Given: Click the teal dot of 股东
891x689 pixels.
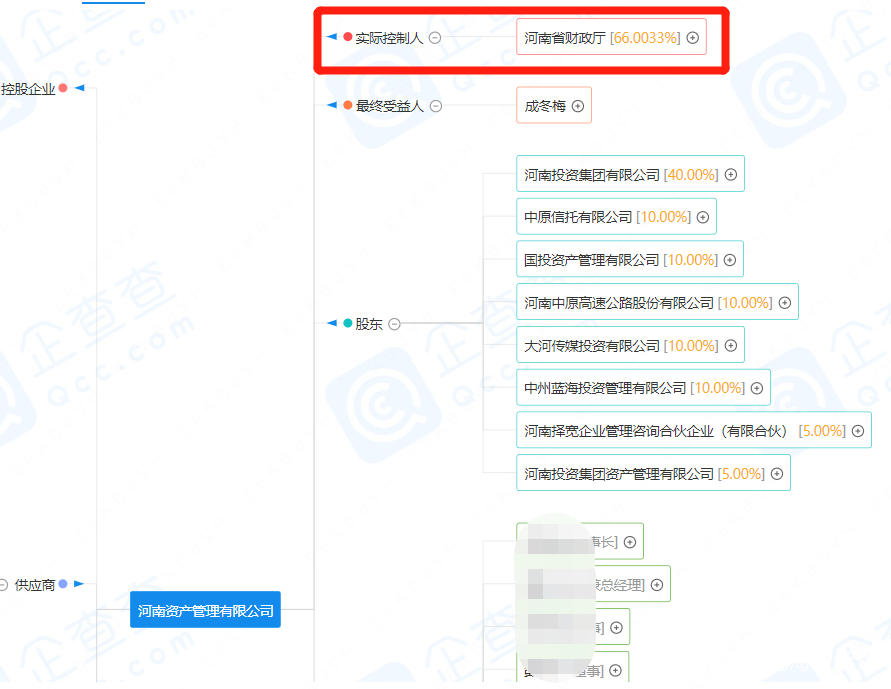Looking at the screenshot, I should click(x=348, y=323).
